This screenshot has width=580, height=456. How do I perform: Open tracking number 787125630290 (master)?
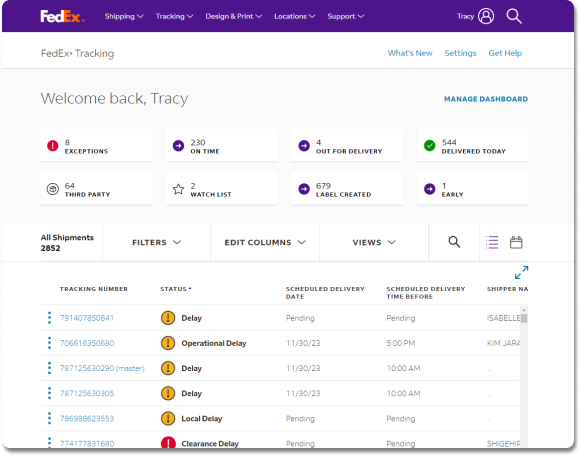[x=102, y=368]
